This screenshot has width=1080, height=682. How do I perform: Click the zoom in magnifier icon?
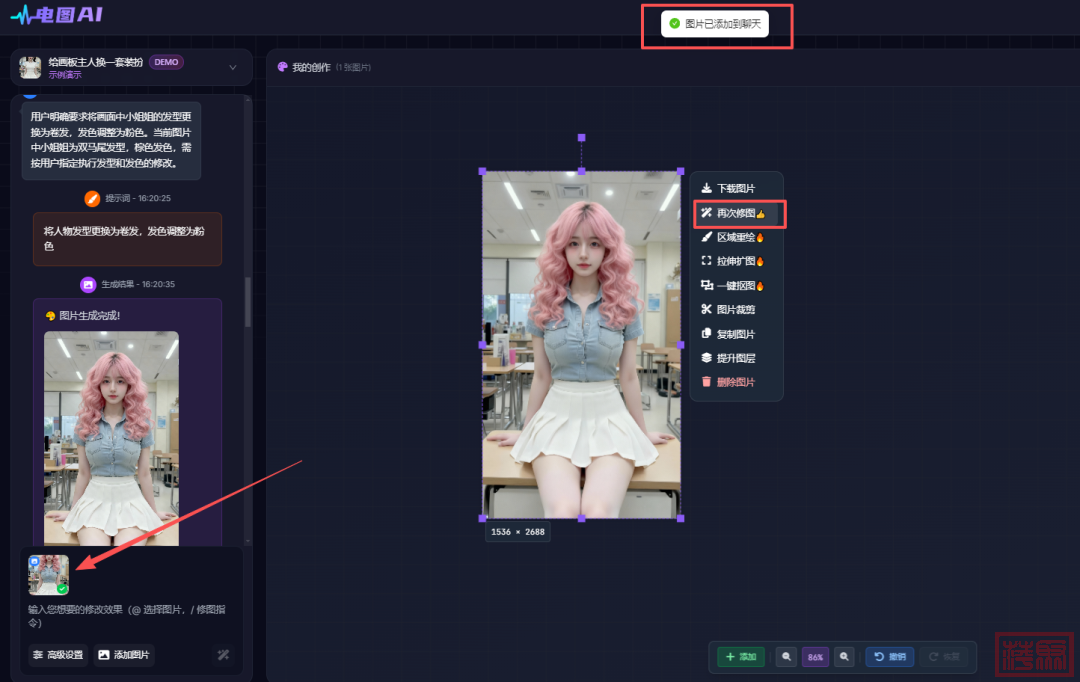coord(845,657)
